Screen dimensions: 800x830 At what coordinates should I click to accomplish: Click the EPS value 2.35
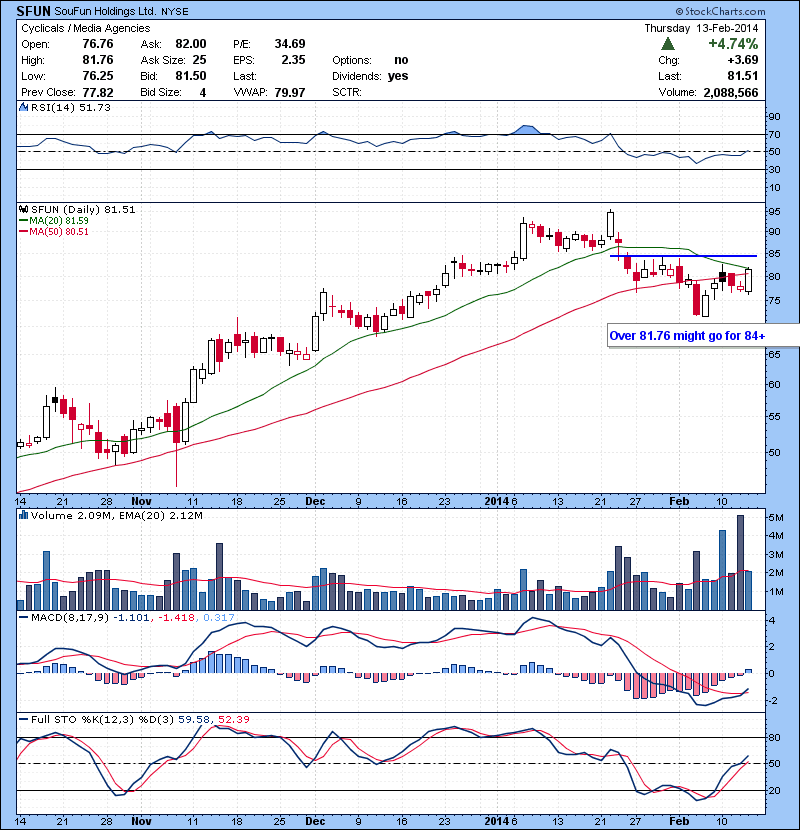click(x=293, y=60)
